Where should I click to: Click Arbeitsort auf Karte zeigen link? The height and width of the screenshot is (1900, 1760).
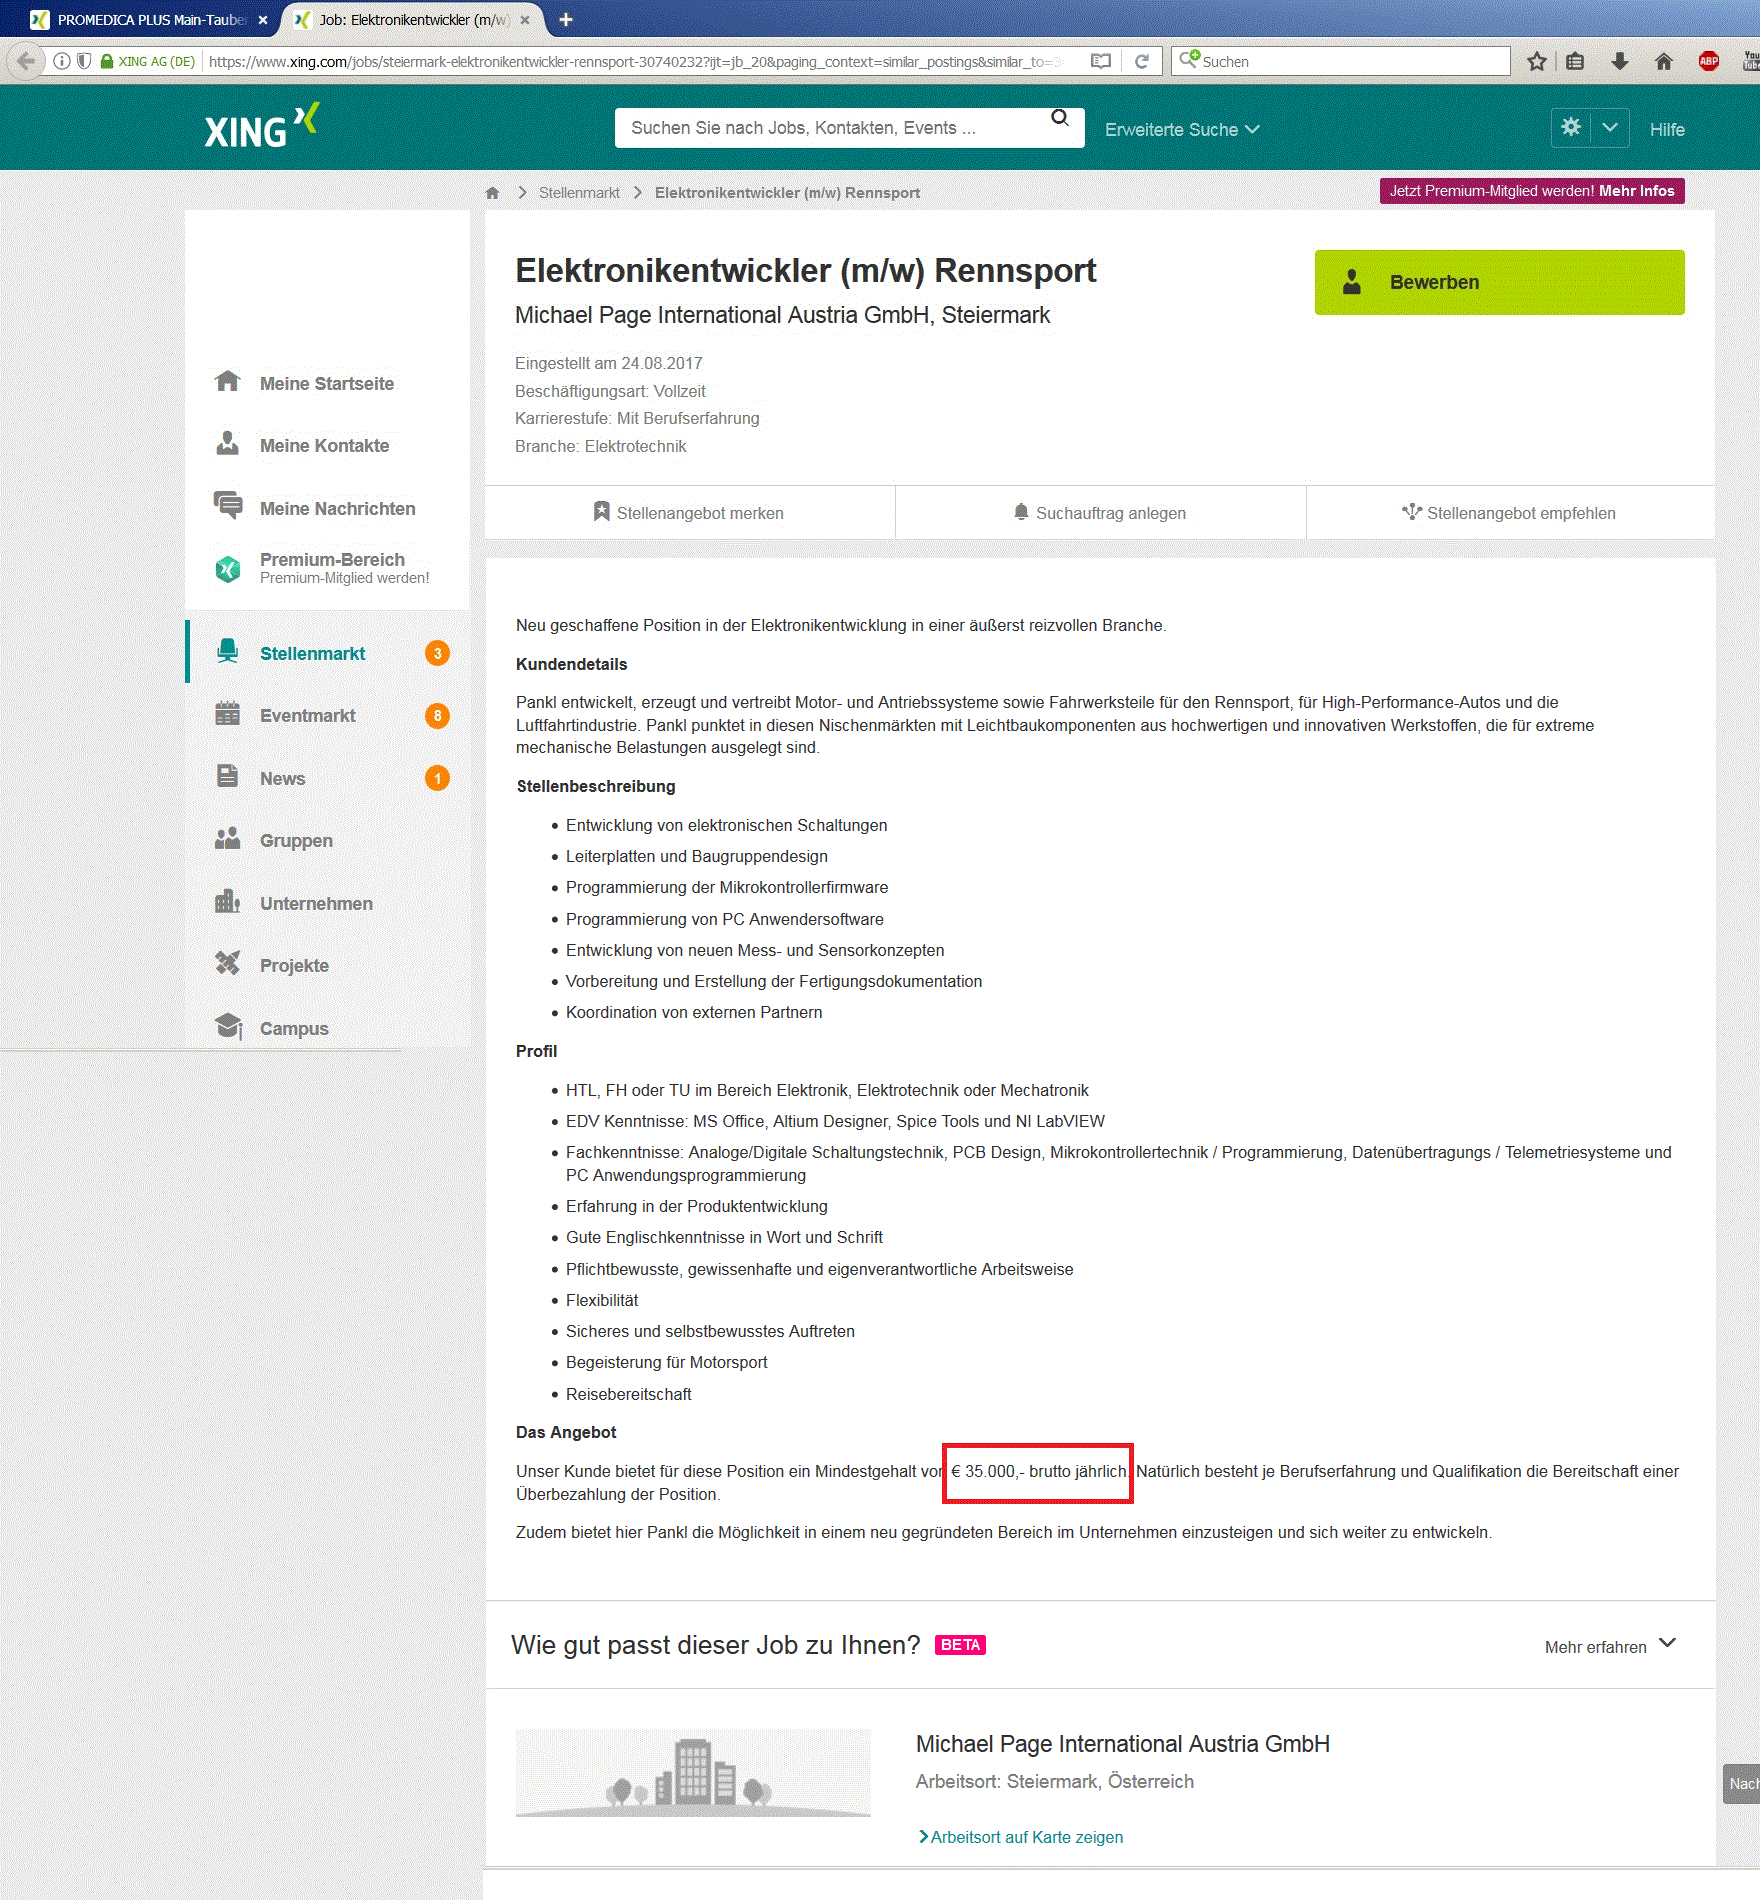[x=1021, y=1837]
